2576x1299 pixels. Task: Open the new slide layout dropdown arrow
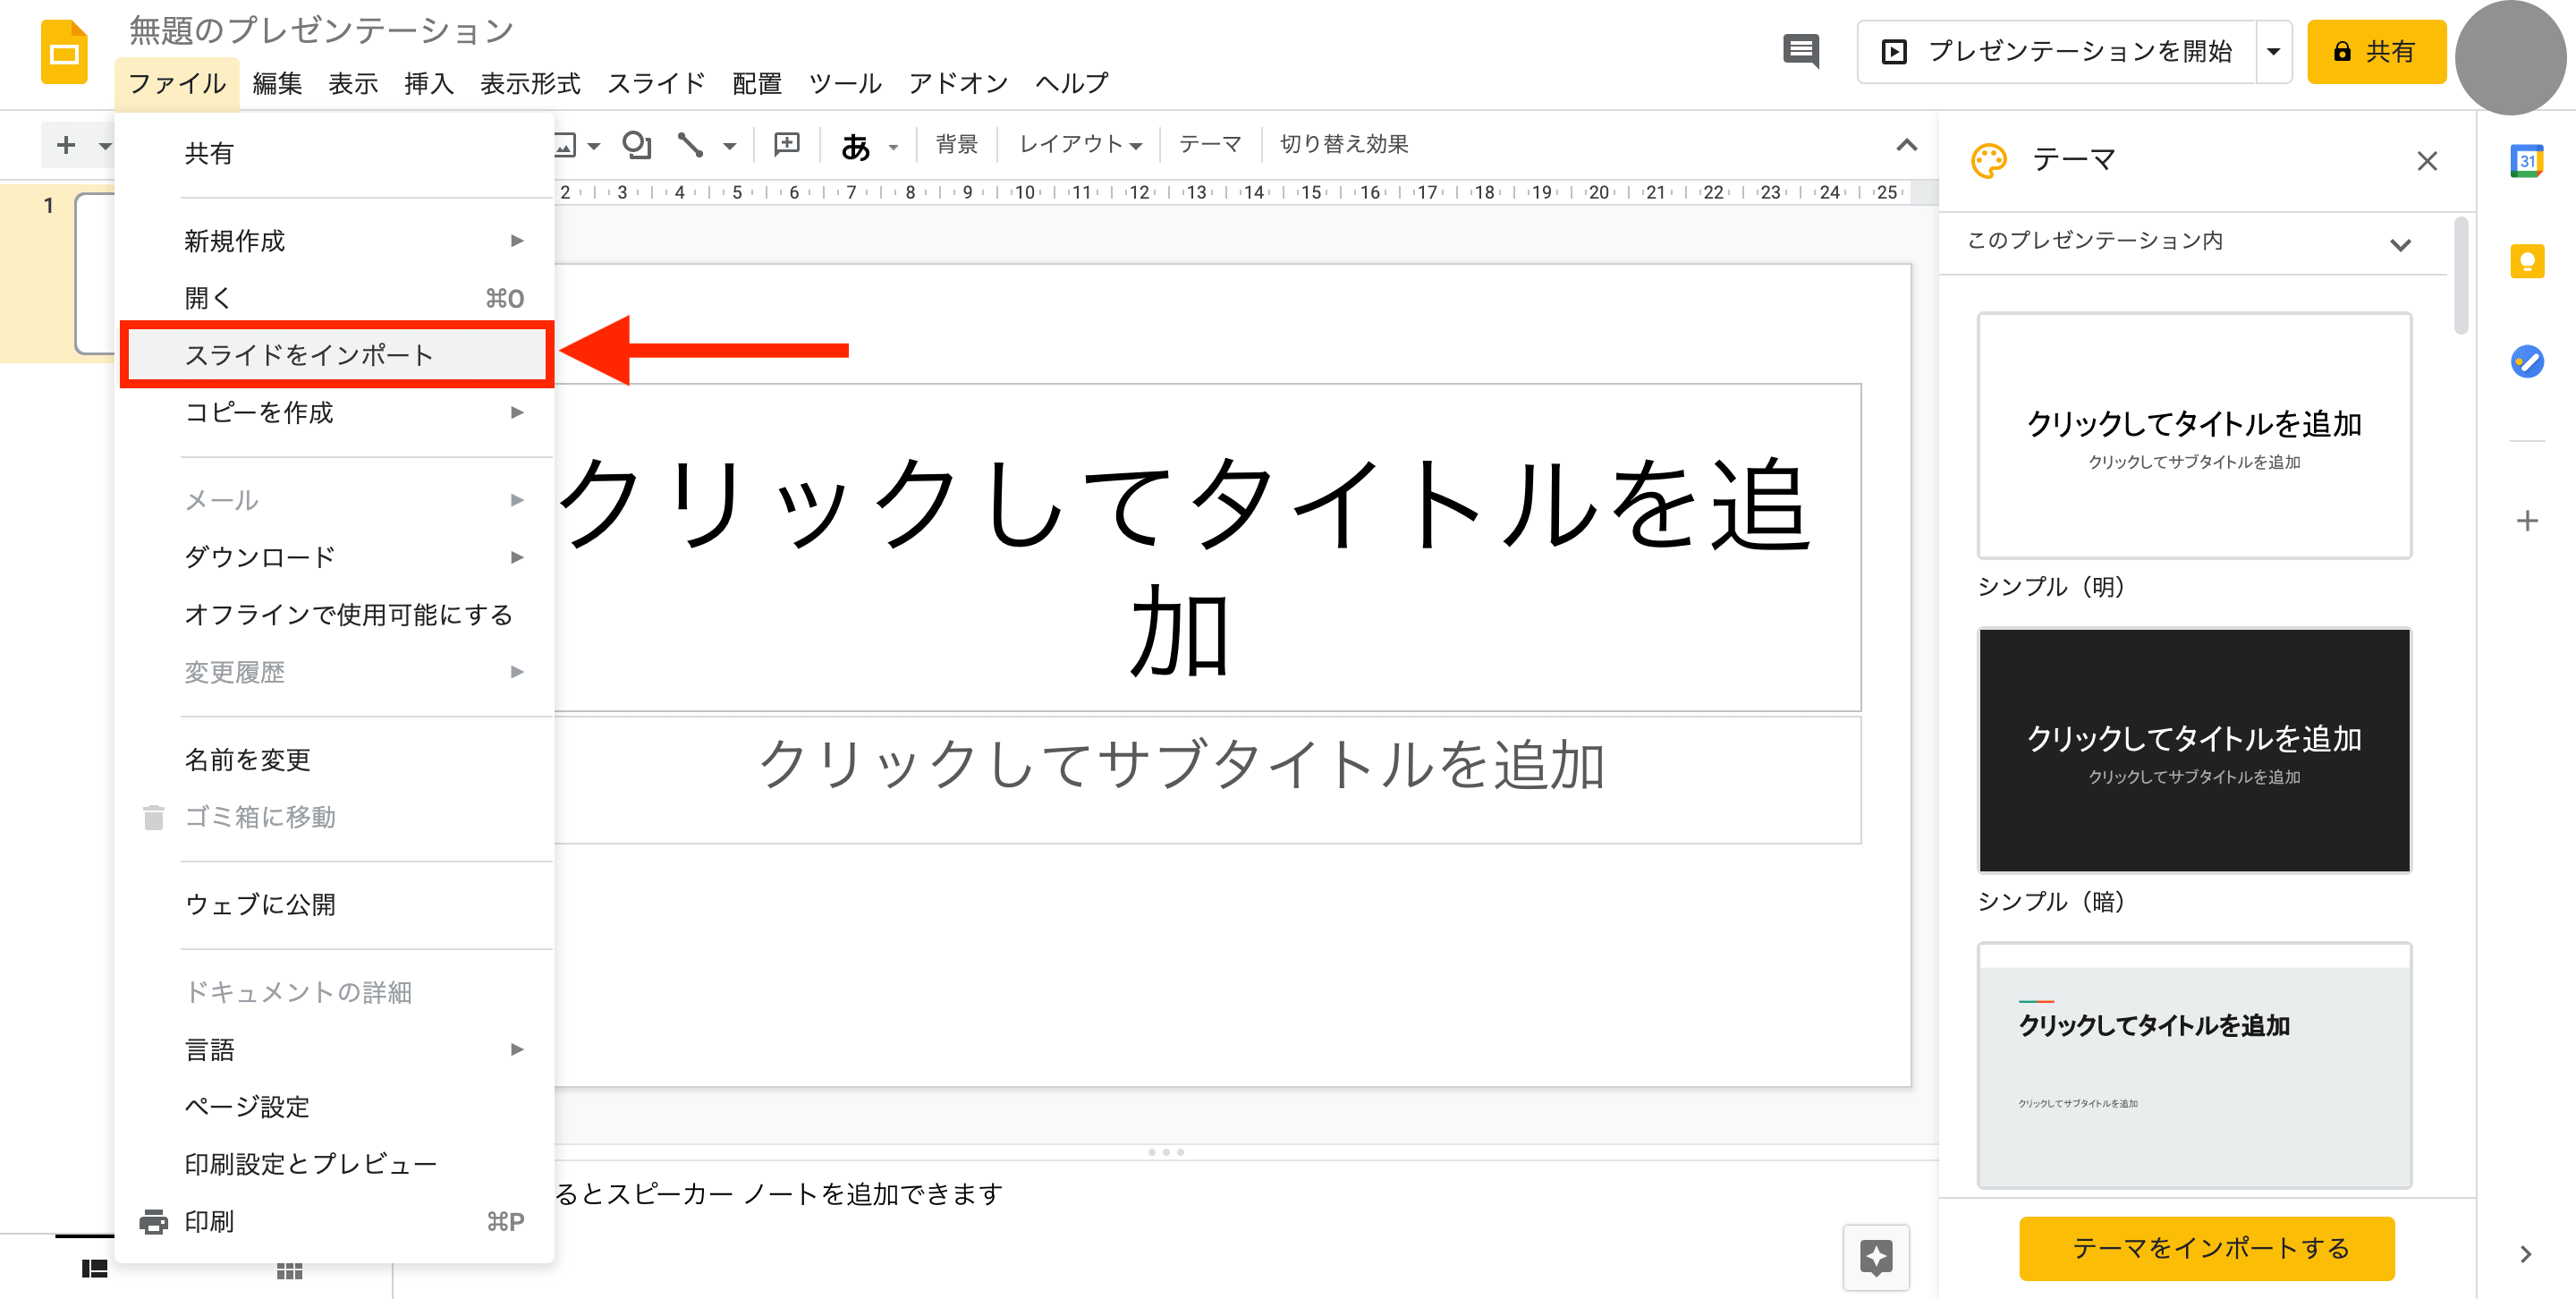(104, 146)
